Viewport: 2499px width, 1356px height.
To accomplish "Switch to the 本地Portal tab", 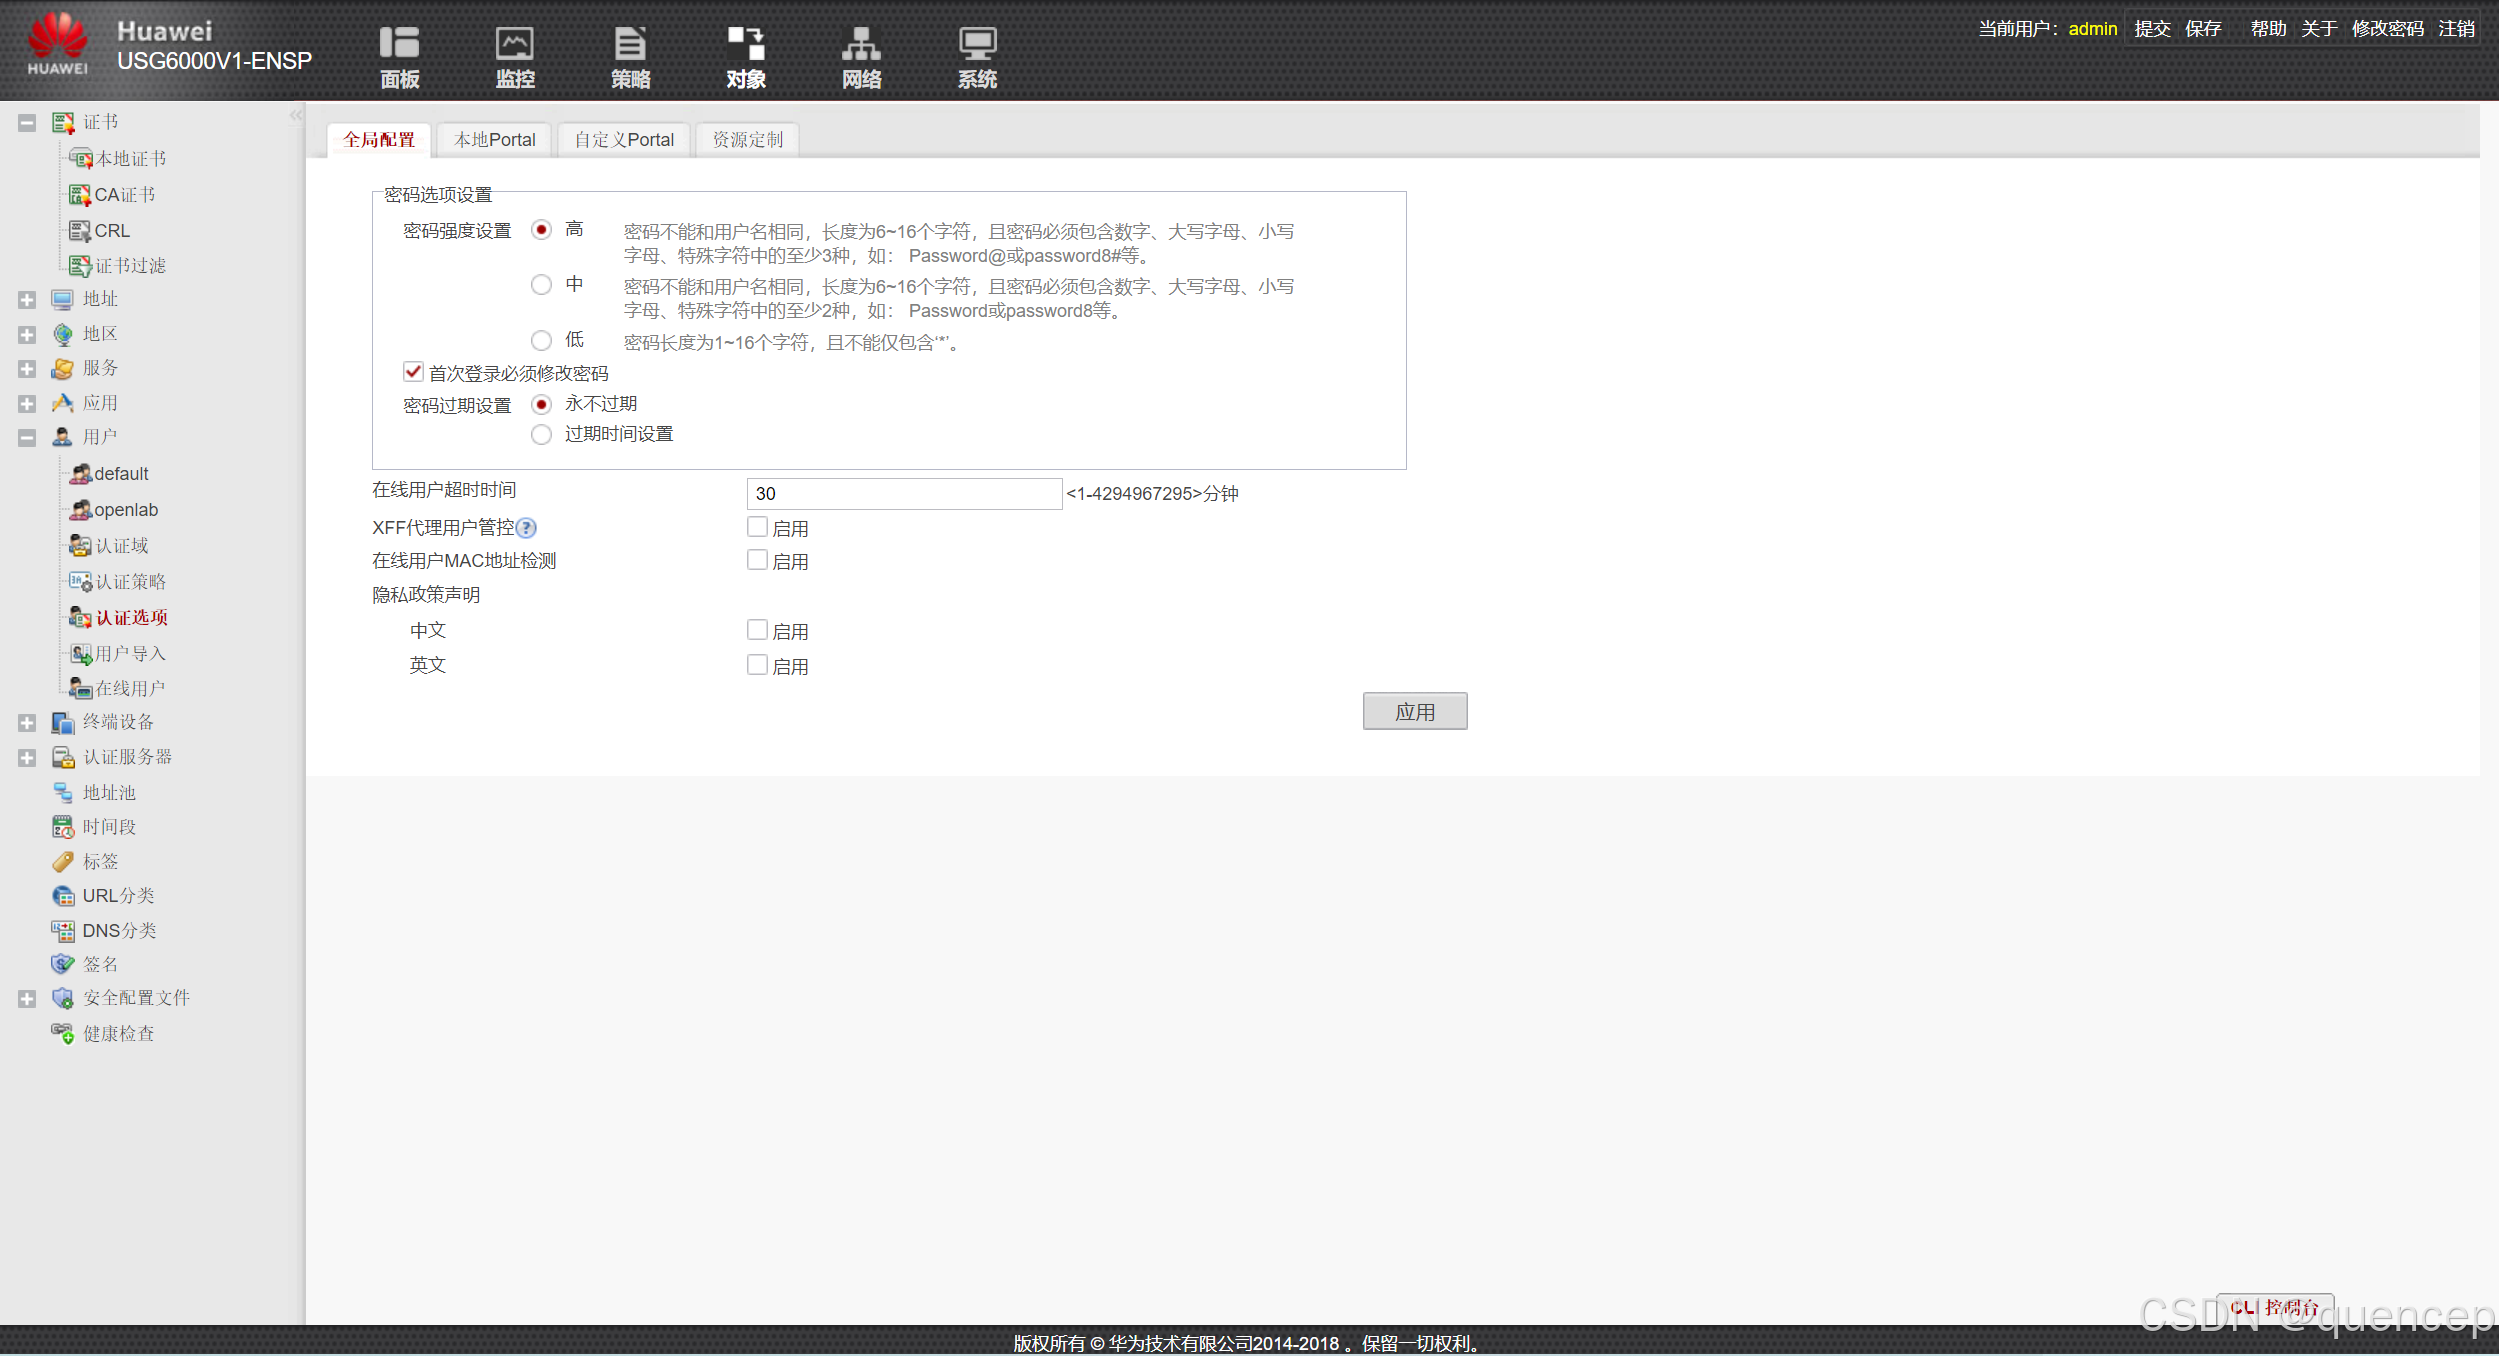I will [x=494, y=140].
